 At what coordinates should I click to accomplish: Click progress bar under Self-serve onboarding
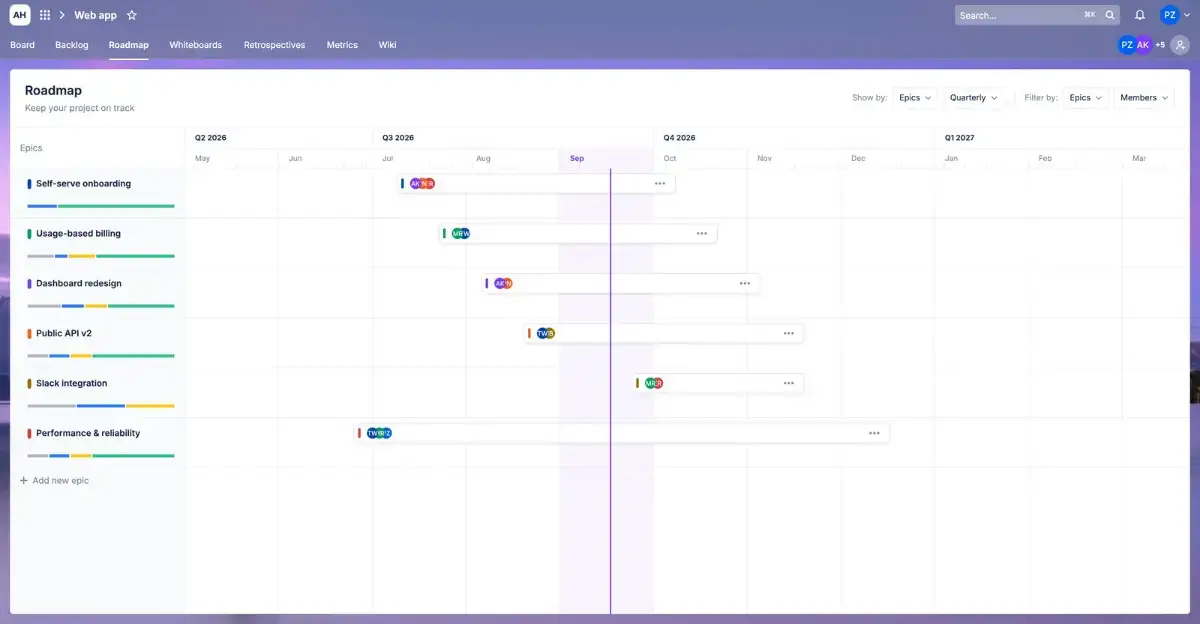[101, 206]
